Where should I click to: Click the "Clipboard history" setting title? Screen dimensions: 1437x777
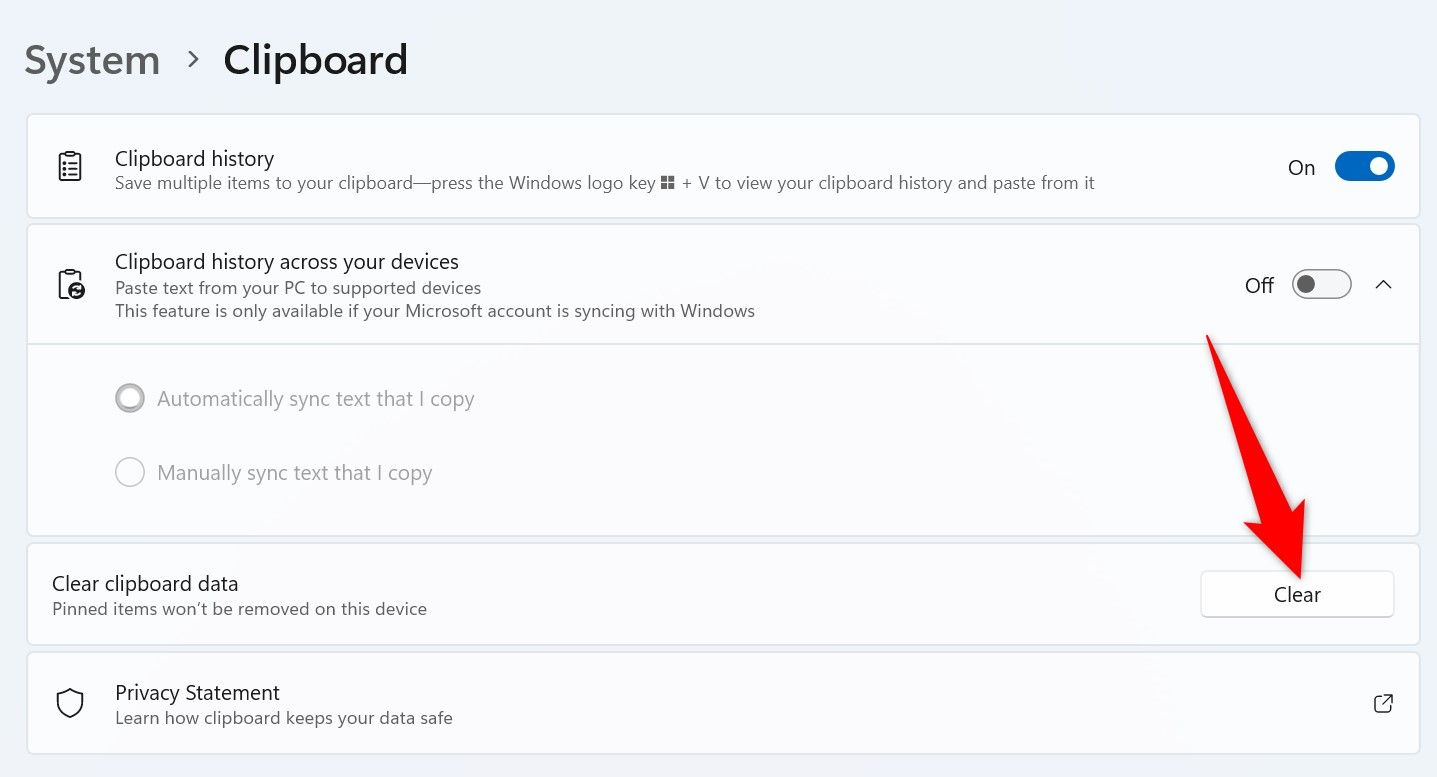[194, 158]
